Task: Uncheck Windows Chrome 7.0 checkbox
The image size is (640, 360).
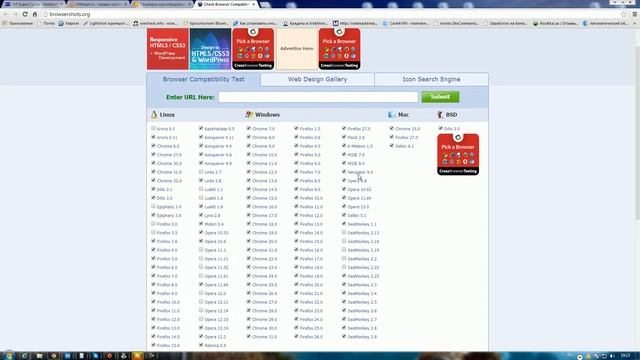Action: 249,128
